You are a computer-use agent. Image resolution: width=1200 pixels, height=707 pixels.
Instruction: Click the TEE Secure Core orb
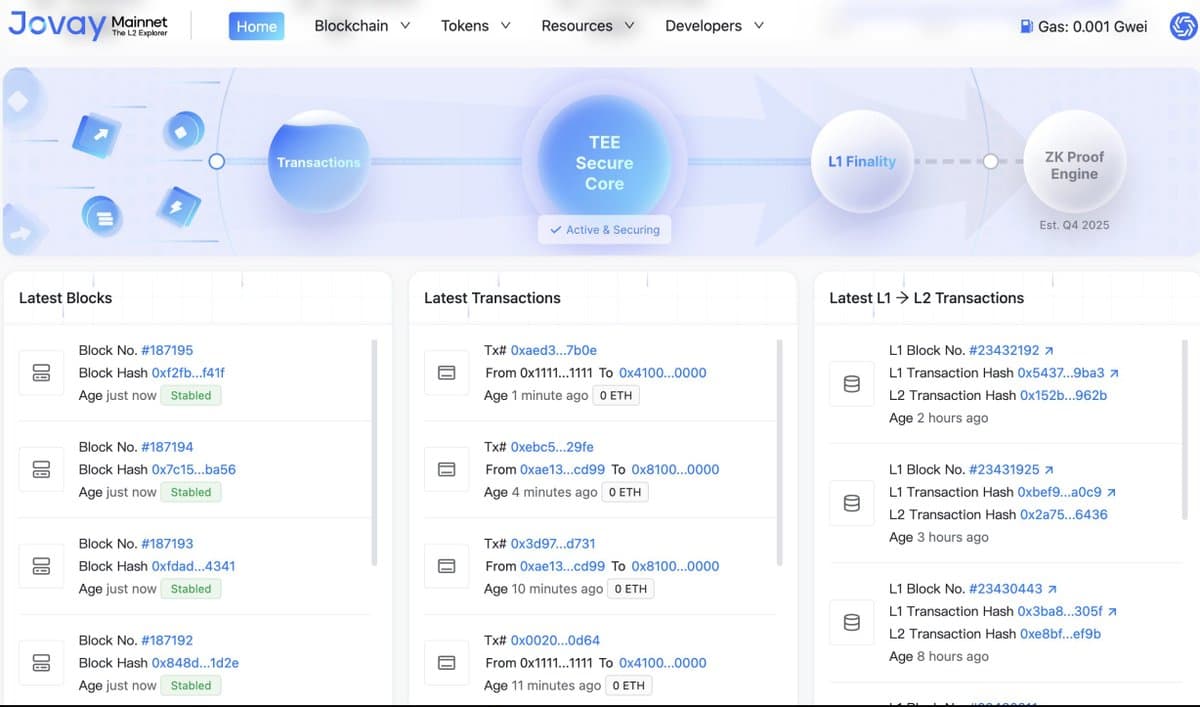point(604,163)
